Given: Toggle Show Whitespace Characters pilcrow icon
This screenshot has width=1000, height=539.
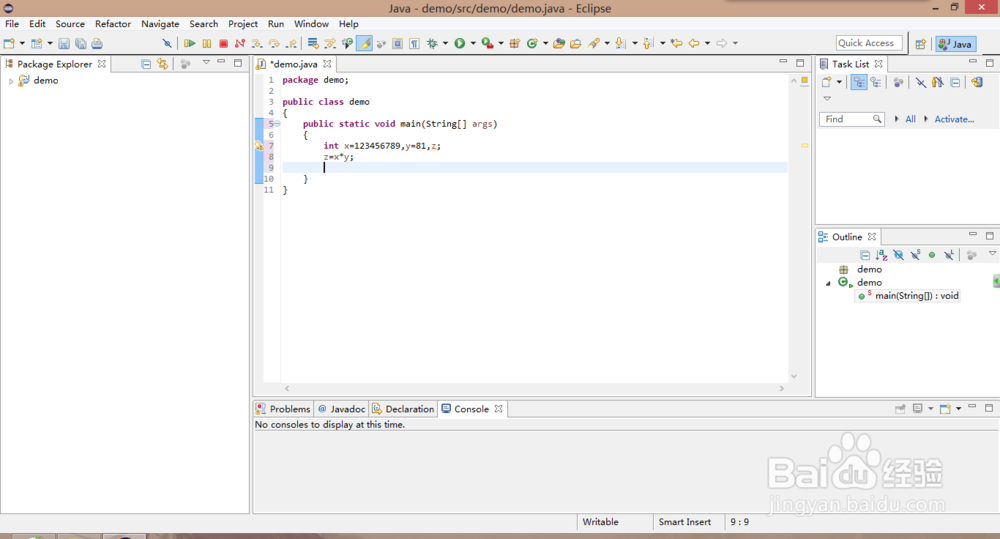Looking at the screenshot, I should [415, 43].
